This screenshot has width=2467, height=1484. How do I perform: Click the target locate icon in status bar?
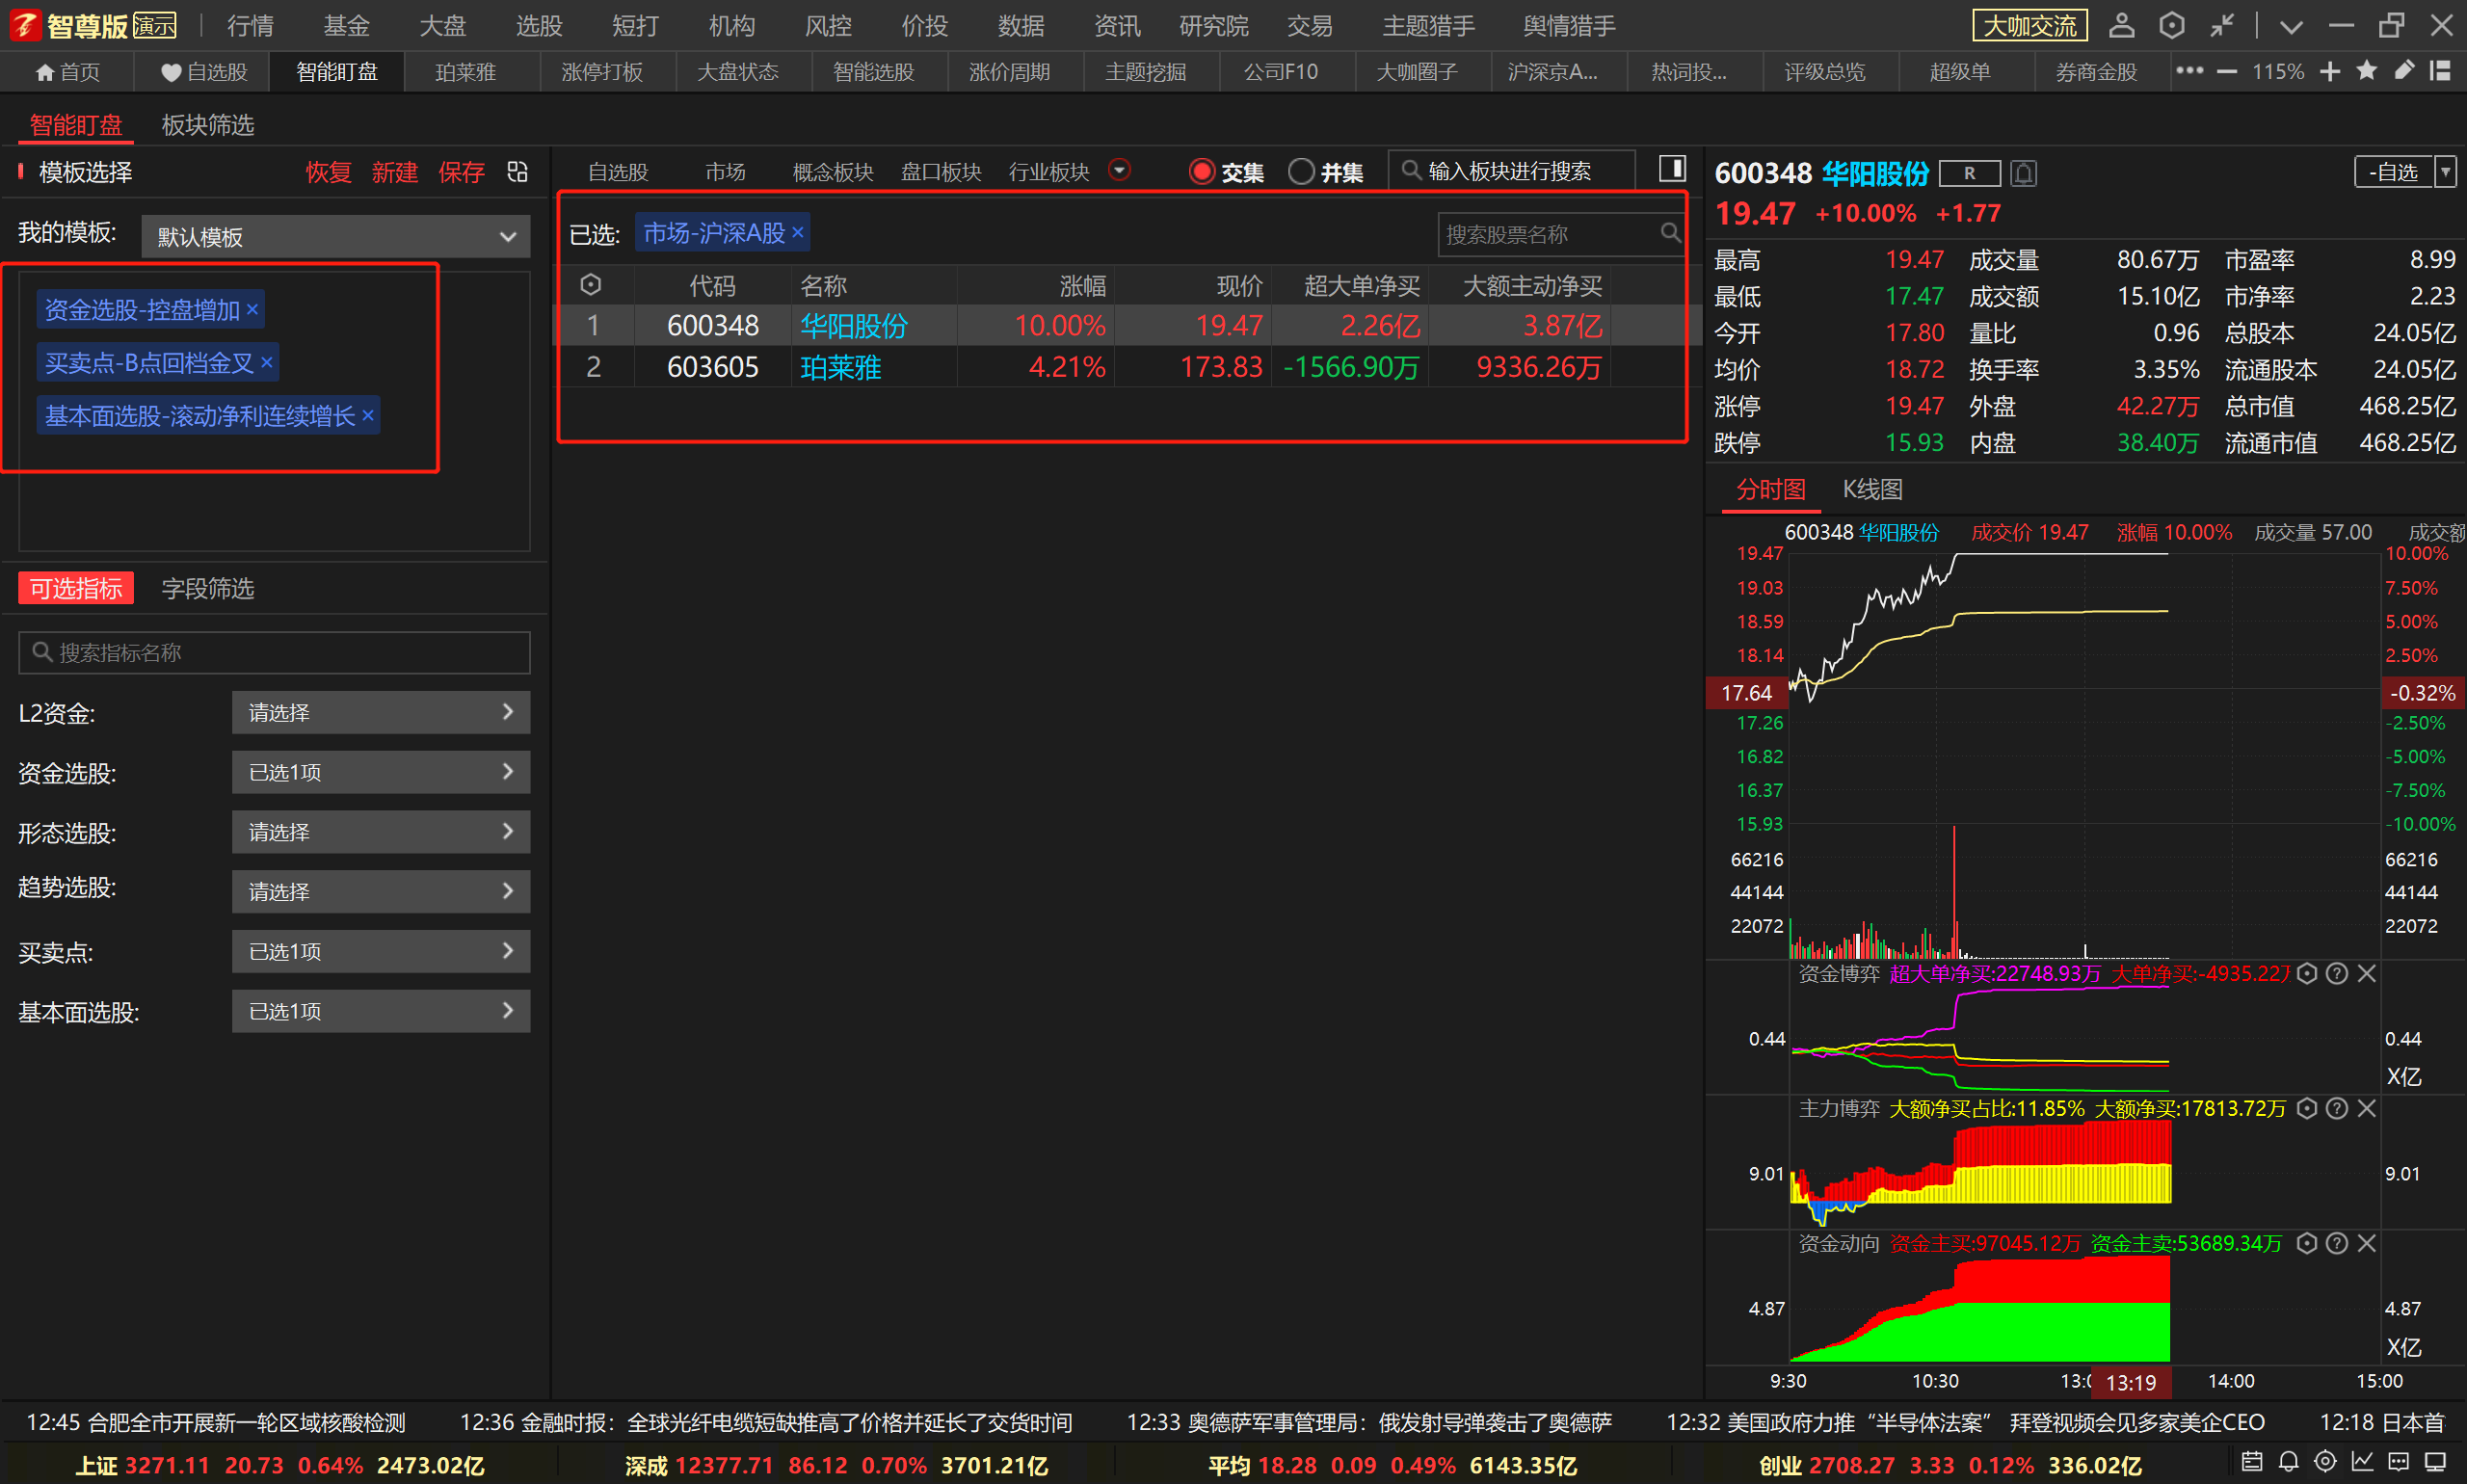(x=2326, y=1462)
